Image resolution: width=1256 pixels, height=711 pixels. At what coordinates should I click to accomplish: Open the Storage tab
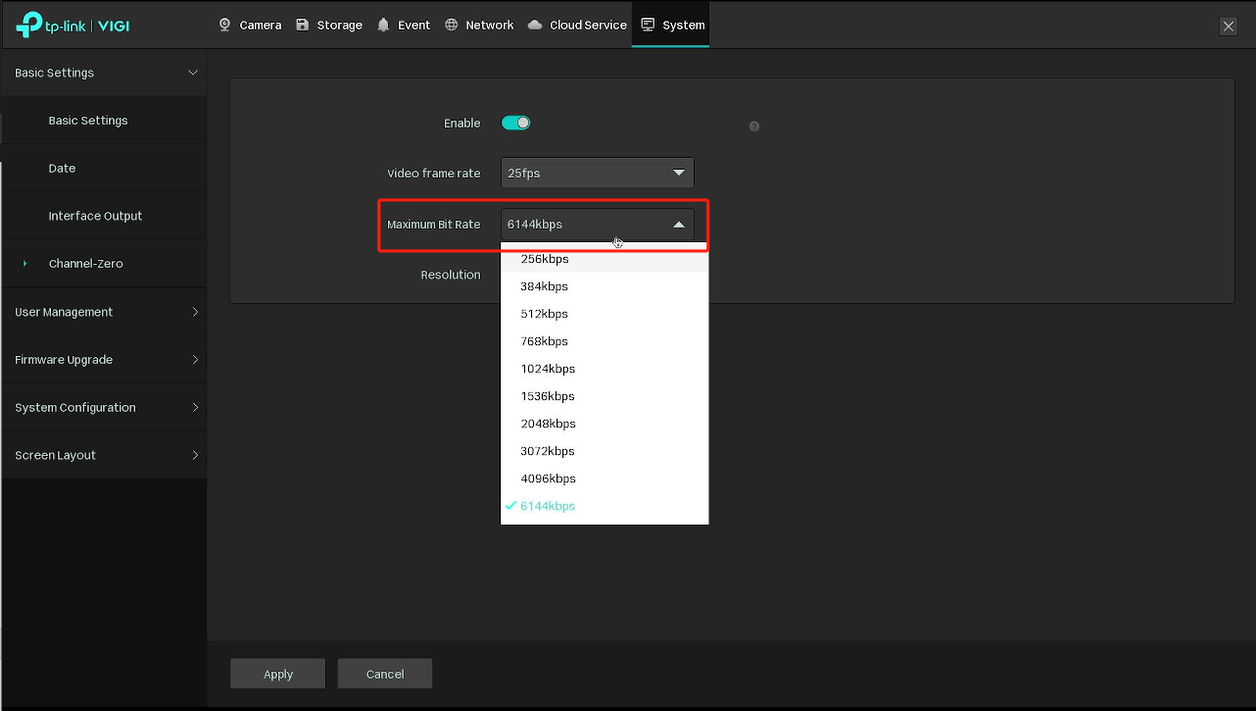(x=329, y=24)
